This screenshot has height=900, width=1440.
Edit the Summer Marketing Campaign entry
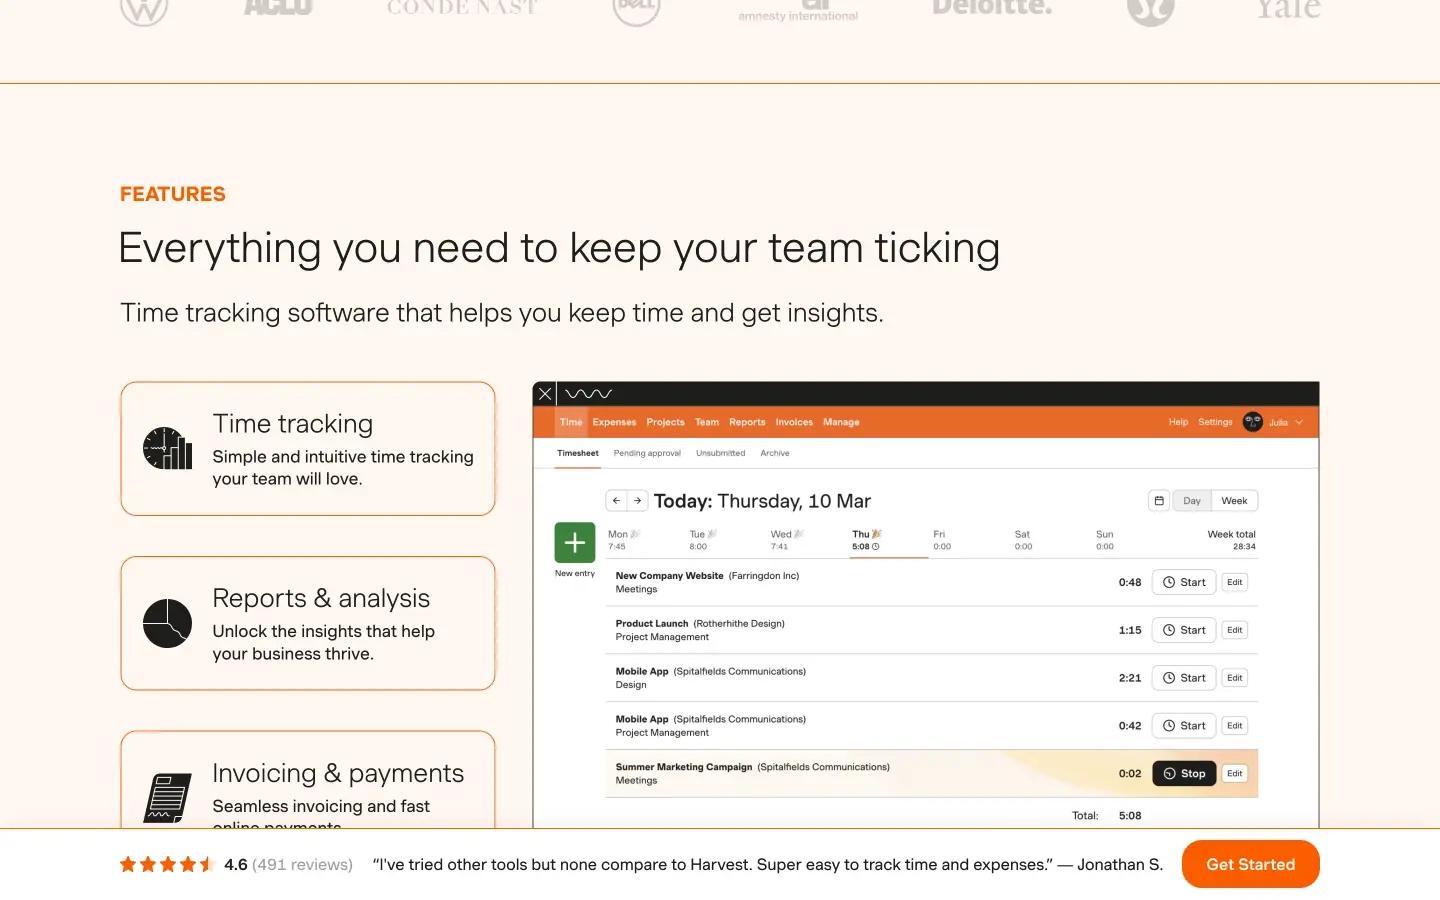pyautogui.click(x=1235, y=774)
